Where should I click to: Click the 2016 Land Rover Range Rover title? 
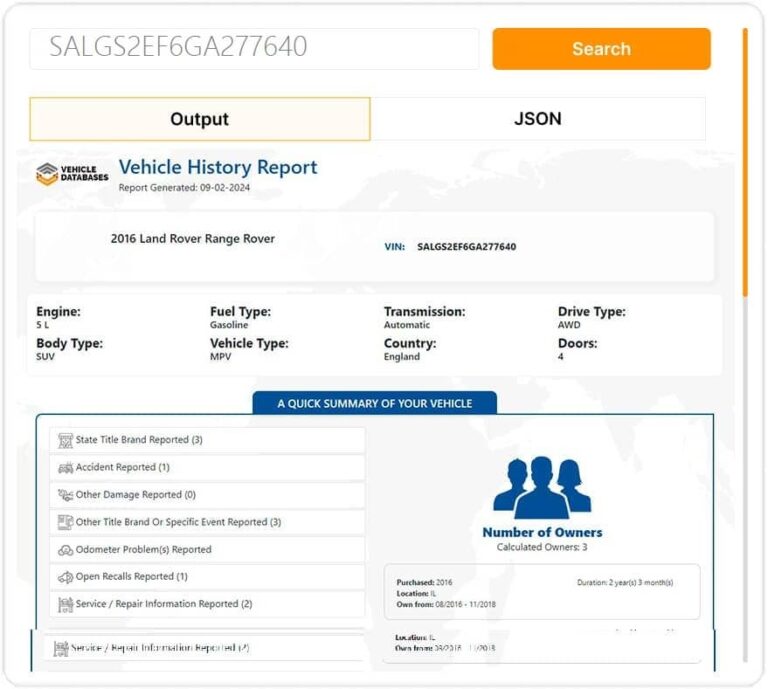tap(192, 238)
